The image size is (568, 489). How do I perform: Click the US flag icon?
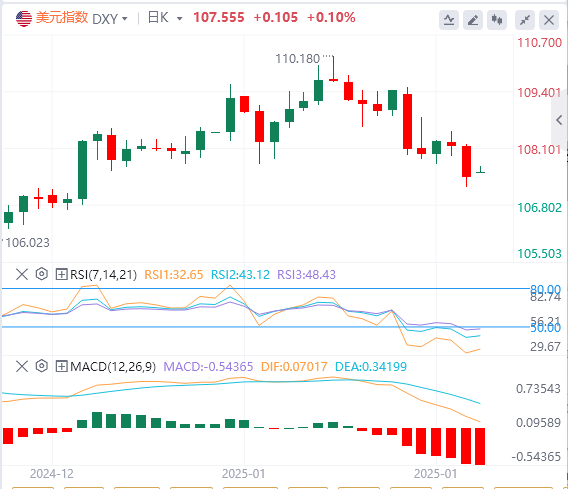click(24, 18)
